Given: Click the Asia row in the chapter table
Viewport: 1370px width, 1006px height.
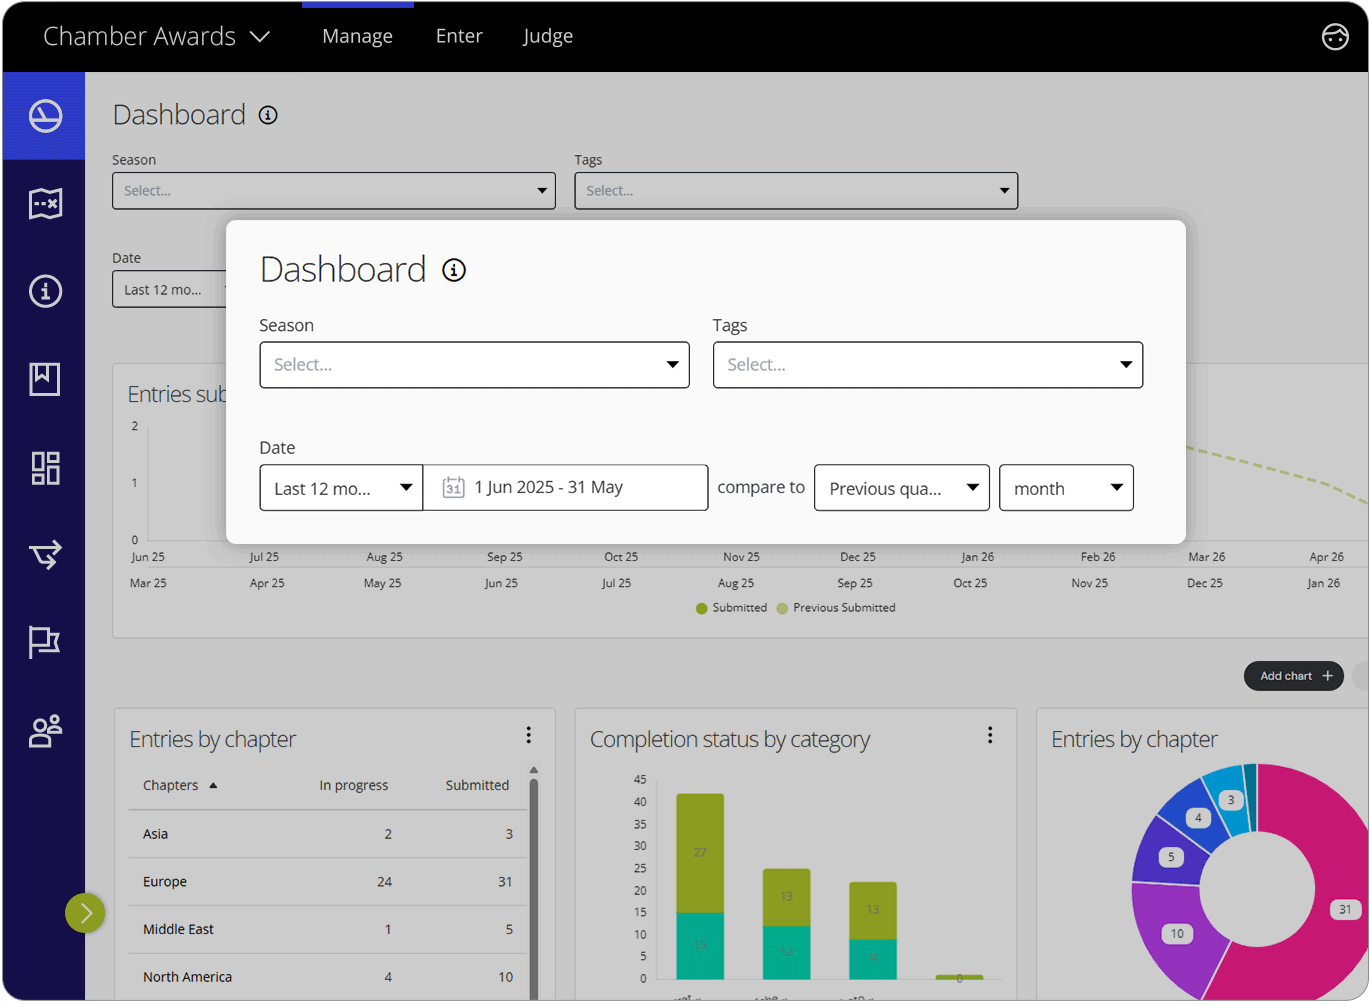Looking at the screenshot, I should 328,834.
